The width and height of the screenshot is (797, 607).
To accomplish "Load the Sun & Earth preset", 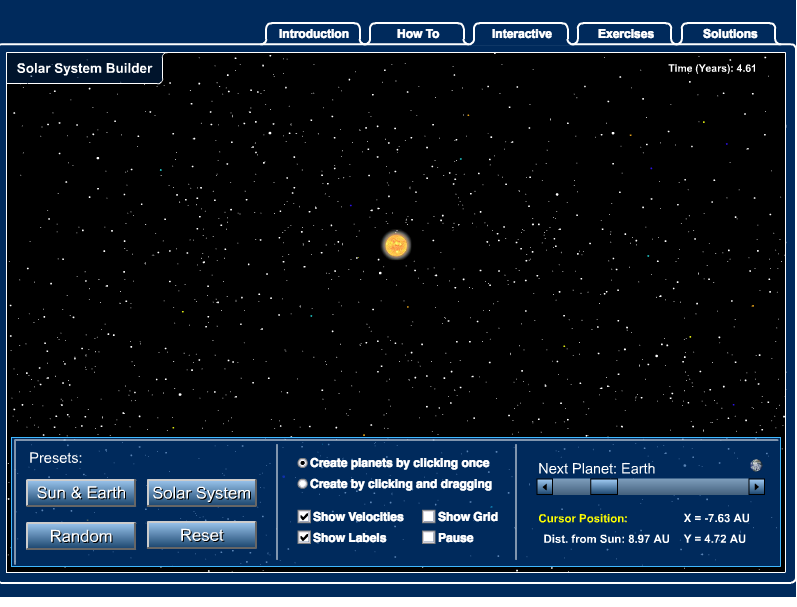I will coord(81,493).
